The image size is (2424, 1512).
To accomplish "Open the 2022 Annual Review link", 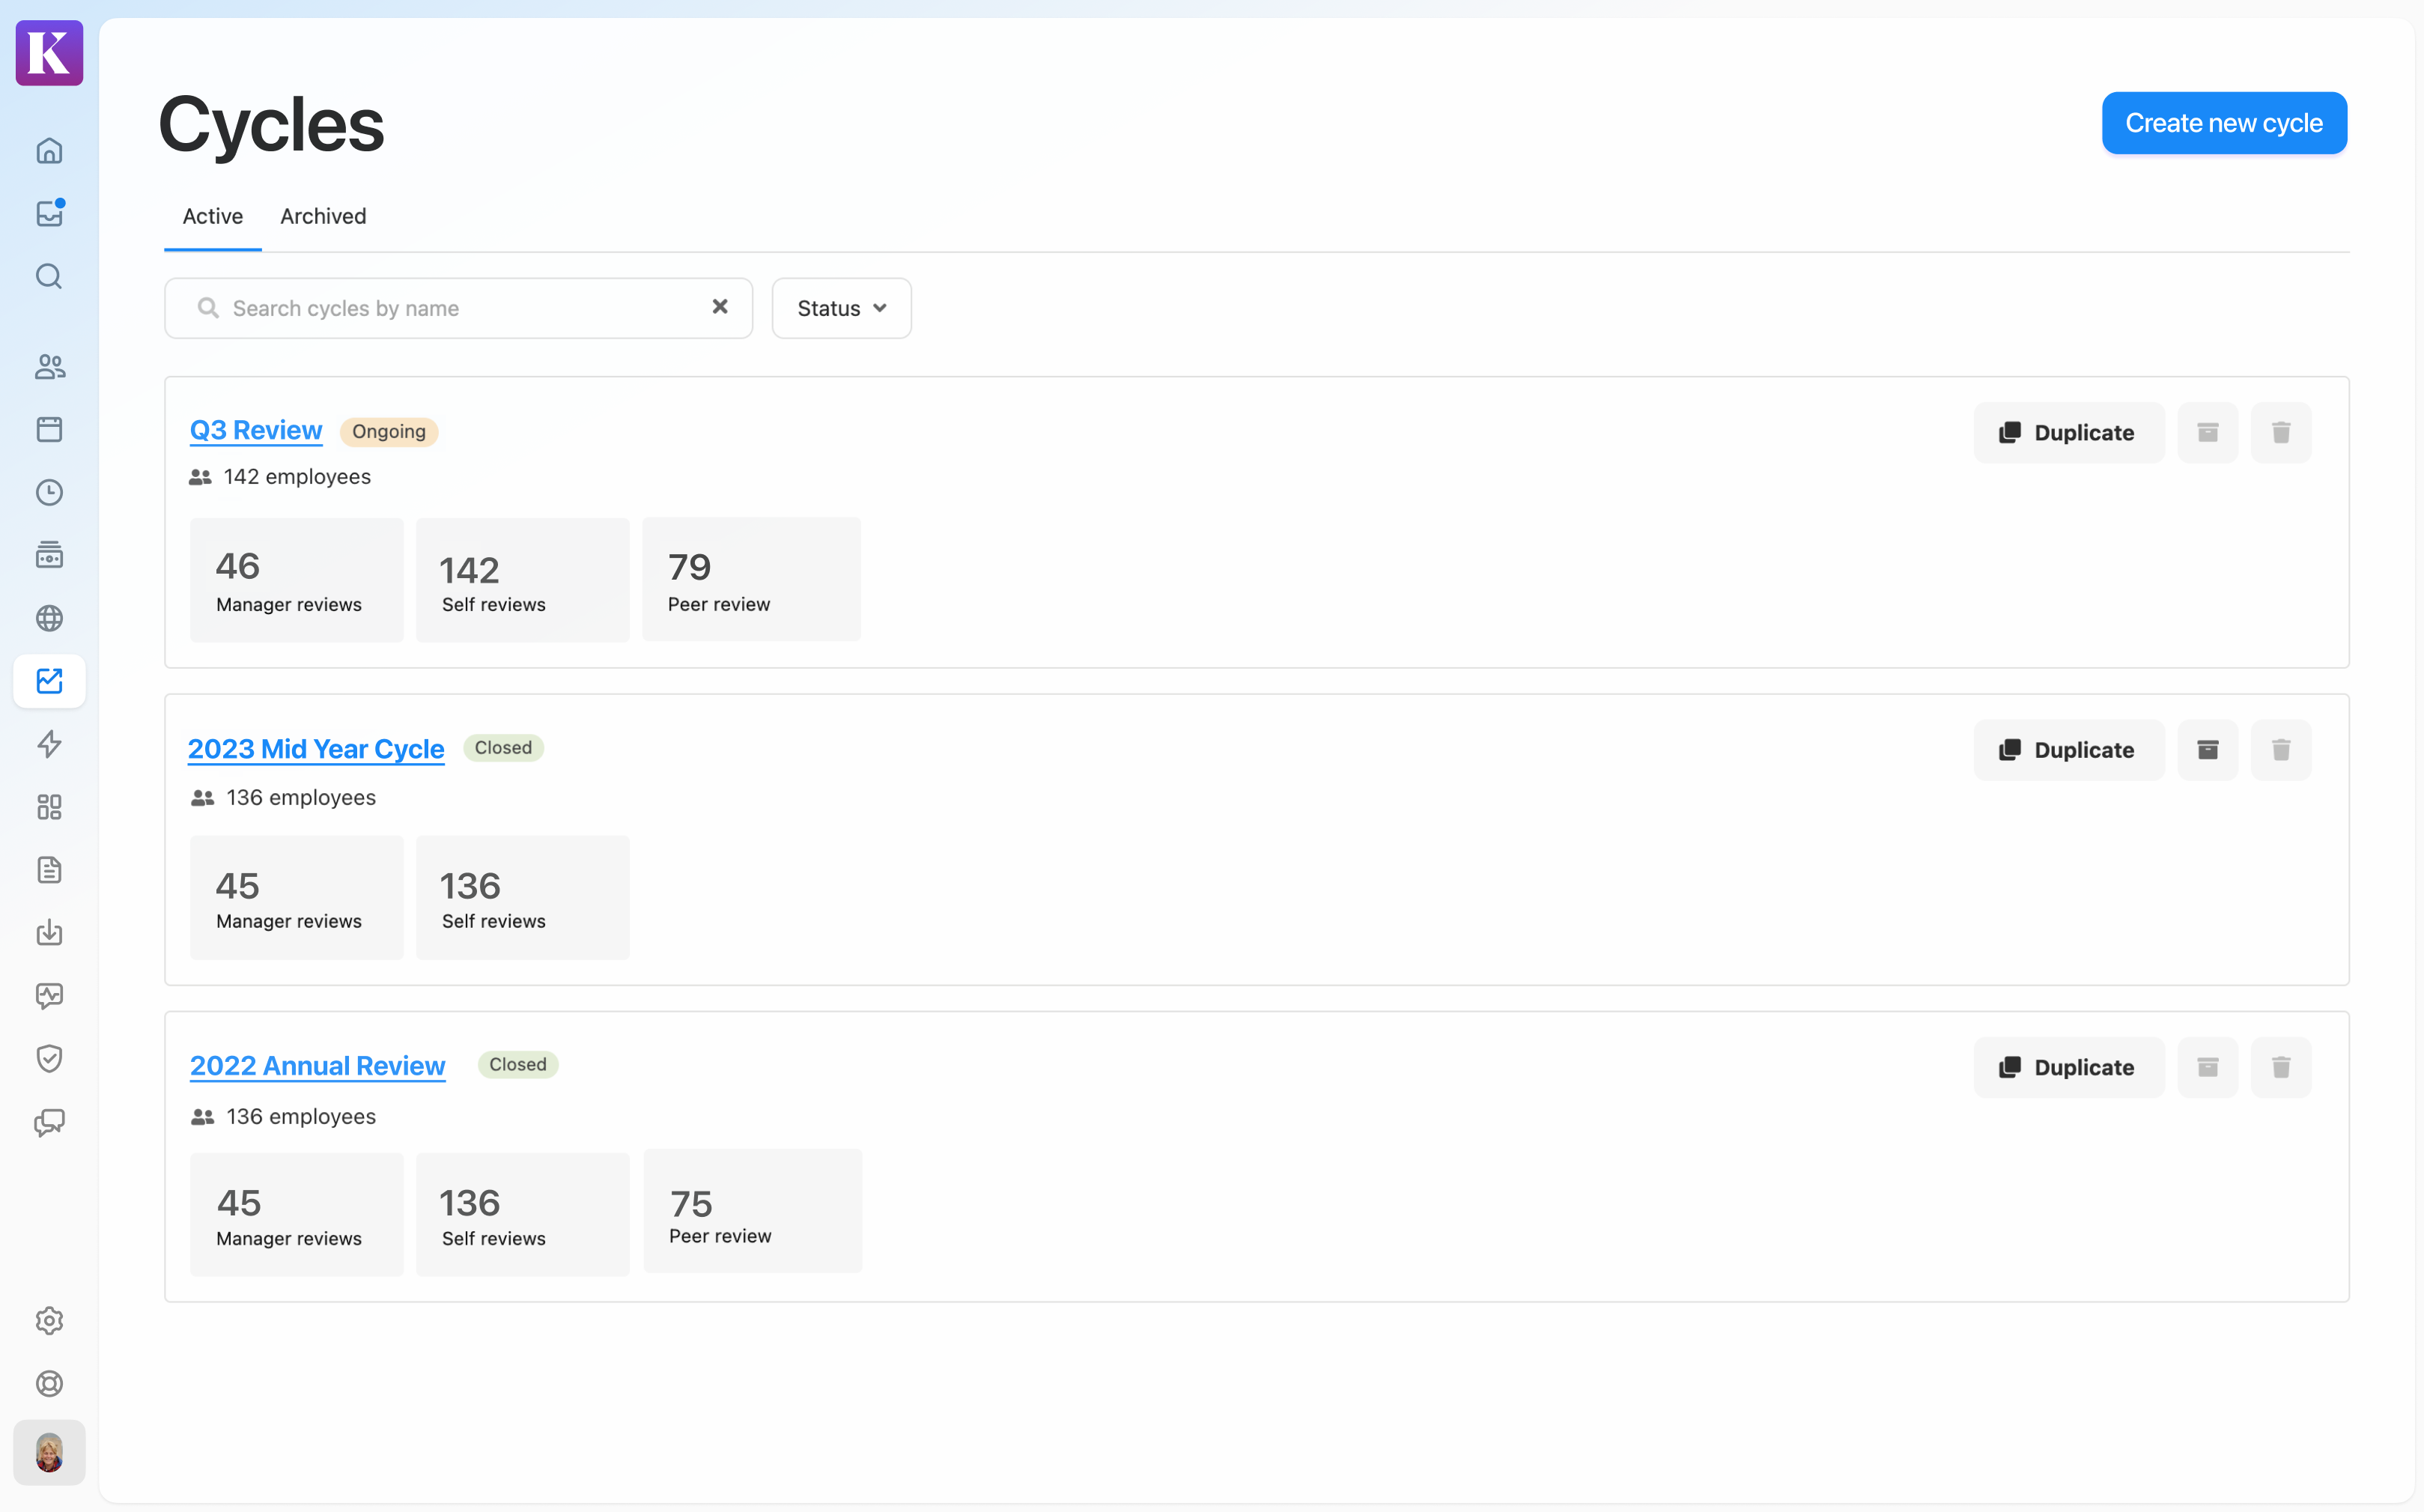I will pyautogui.click(x=317, y=1066).
